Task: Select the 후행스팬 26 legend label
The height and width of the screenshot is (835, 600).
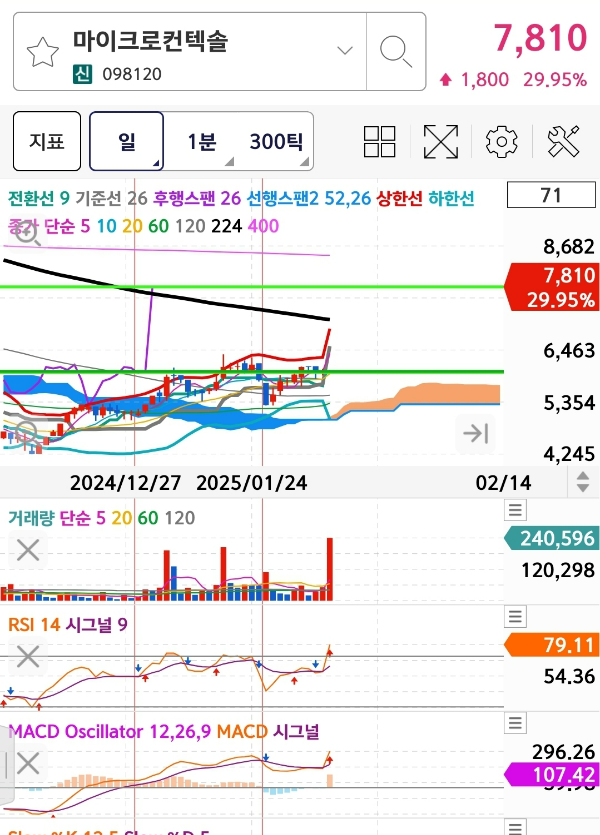Action: (x=197, y=199)
